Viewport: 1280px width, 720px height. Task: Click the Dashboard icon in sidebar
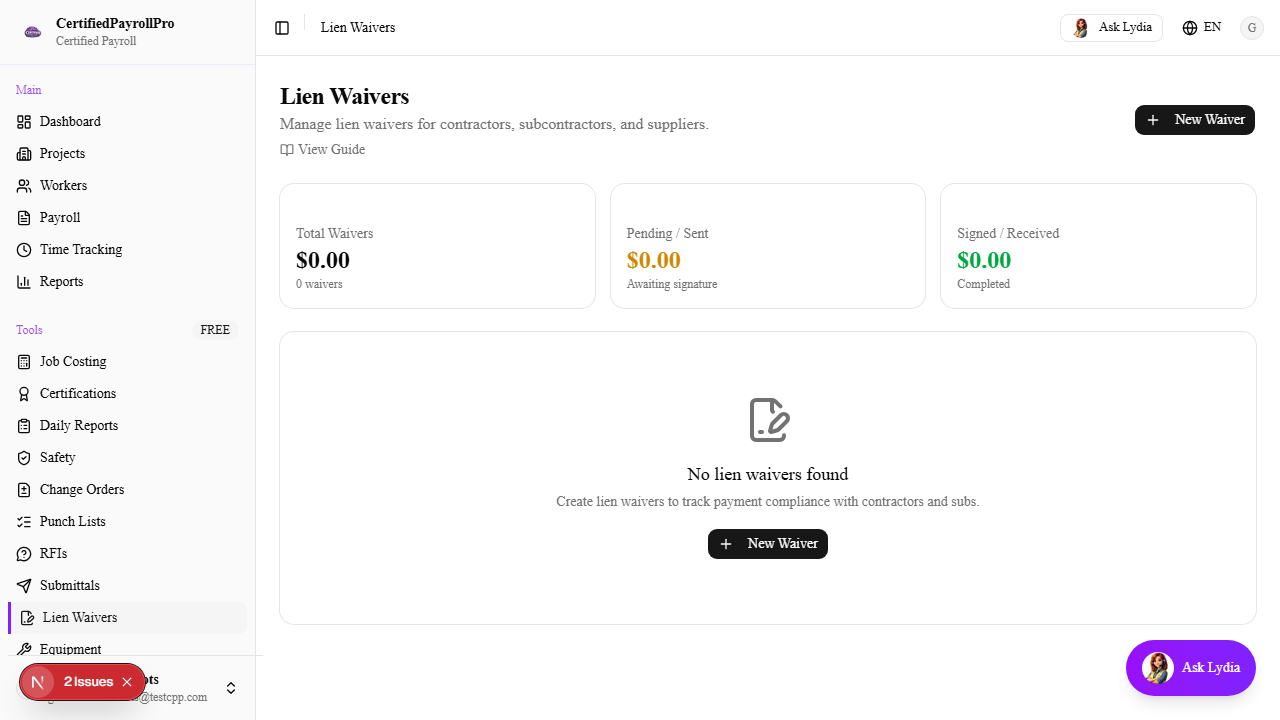point(24,122)
